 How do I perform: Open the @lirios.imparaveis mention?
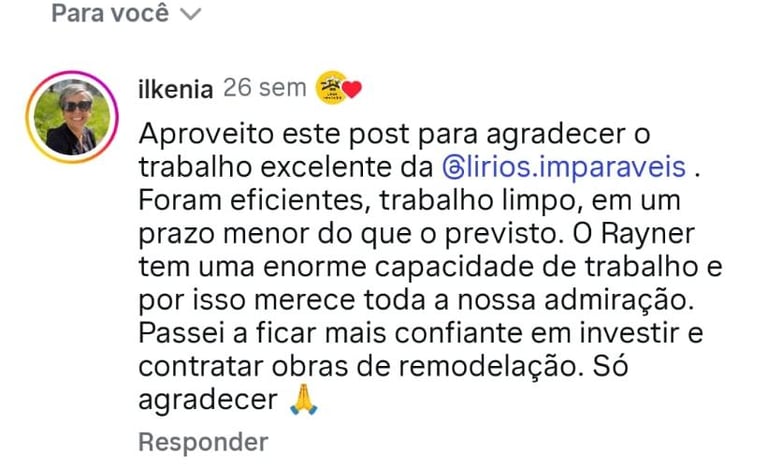[x=564, y=167]
